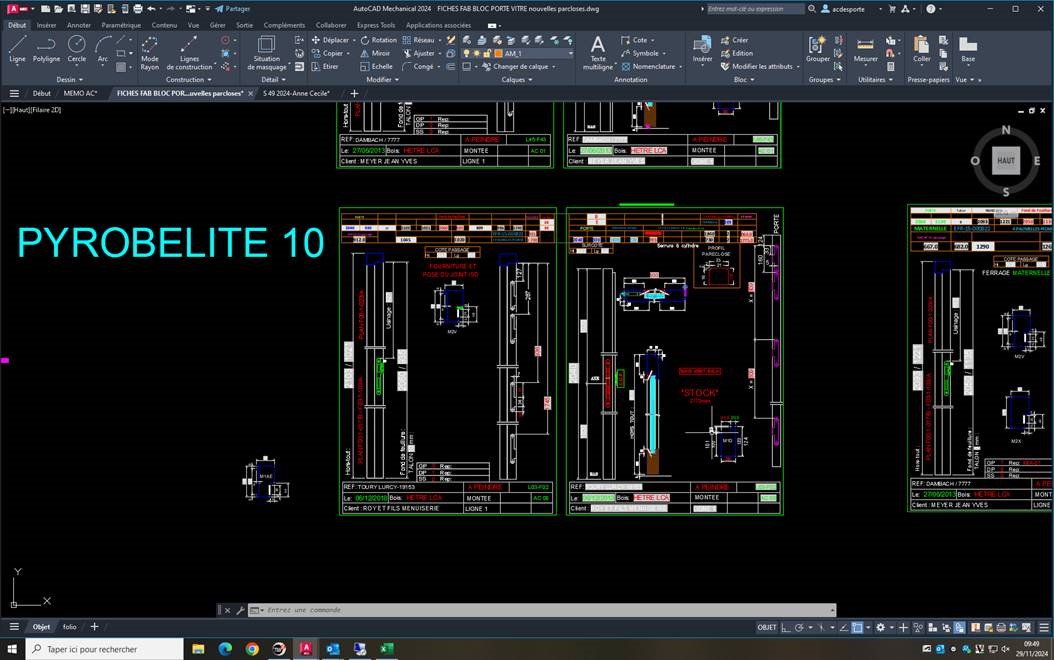Apply the Rotation tool

coord(378,40)
